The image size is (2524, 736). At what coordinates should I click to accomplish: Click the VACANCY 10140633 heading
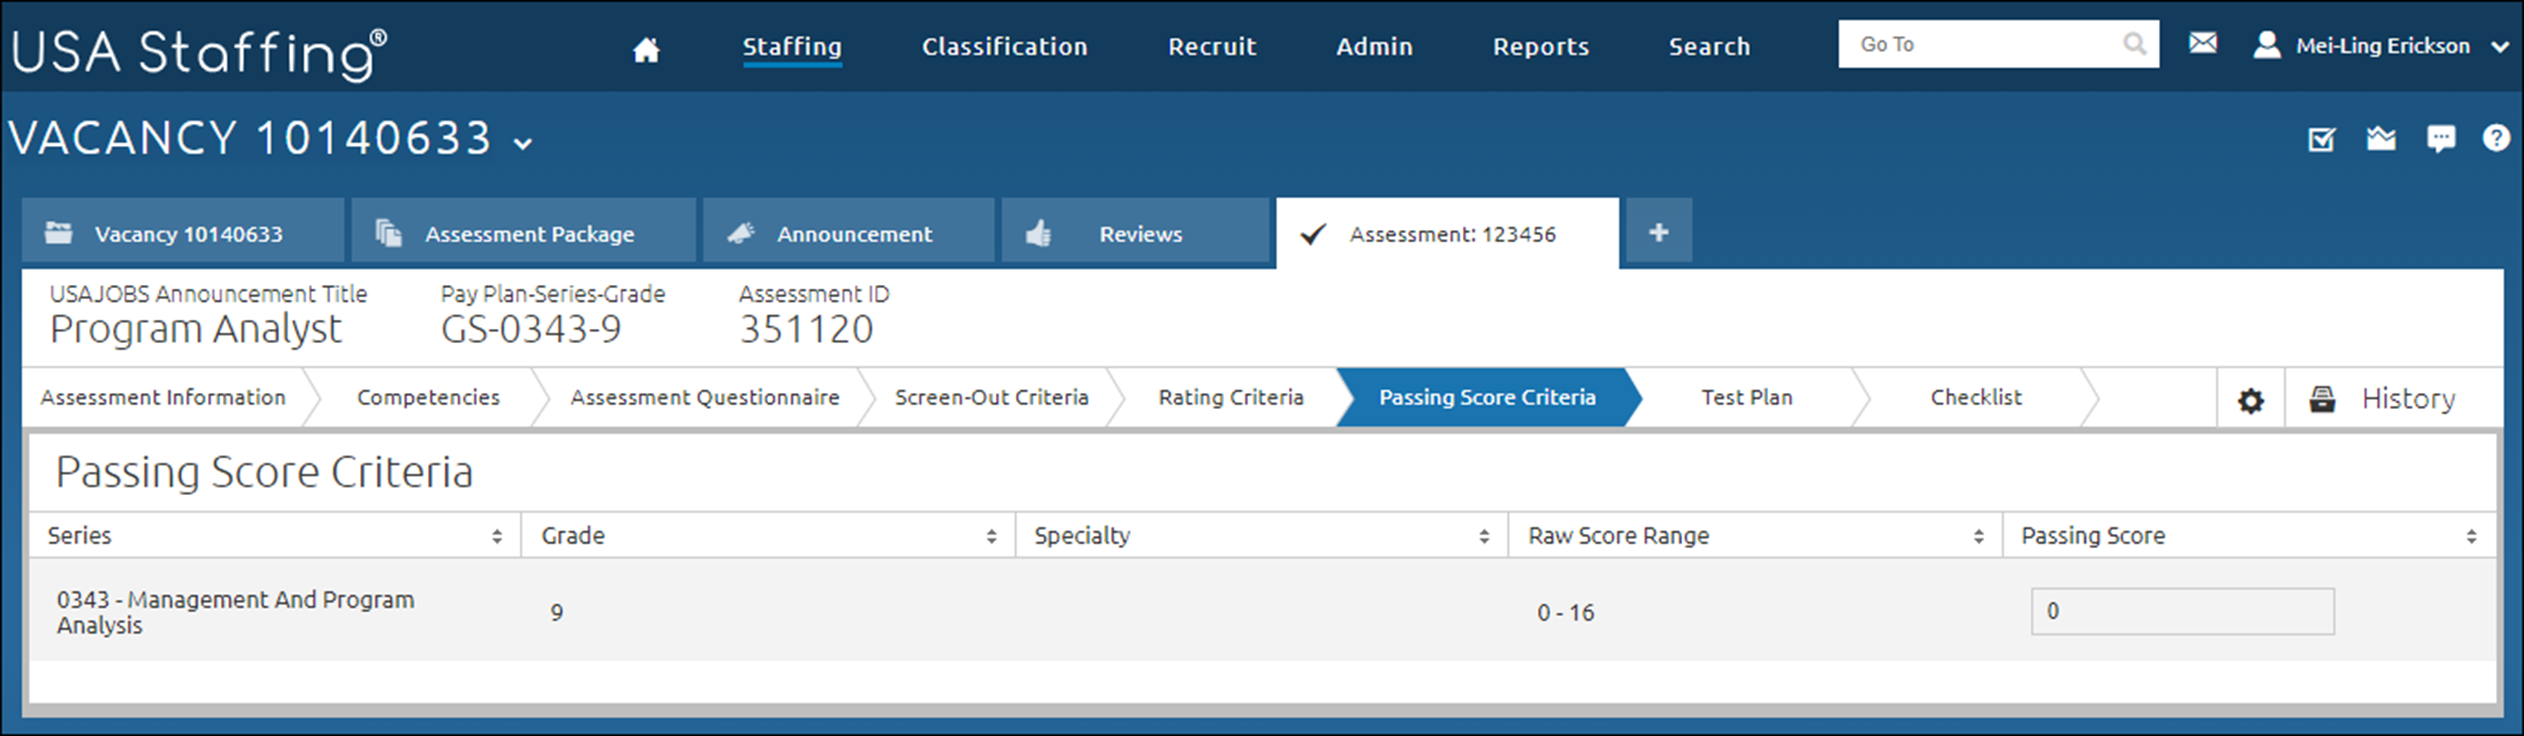[x=250, y=138]
